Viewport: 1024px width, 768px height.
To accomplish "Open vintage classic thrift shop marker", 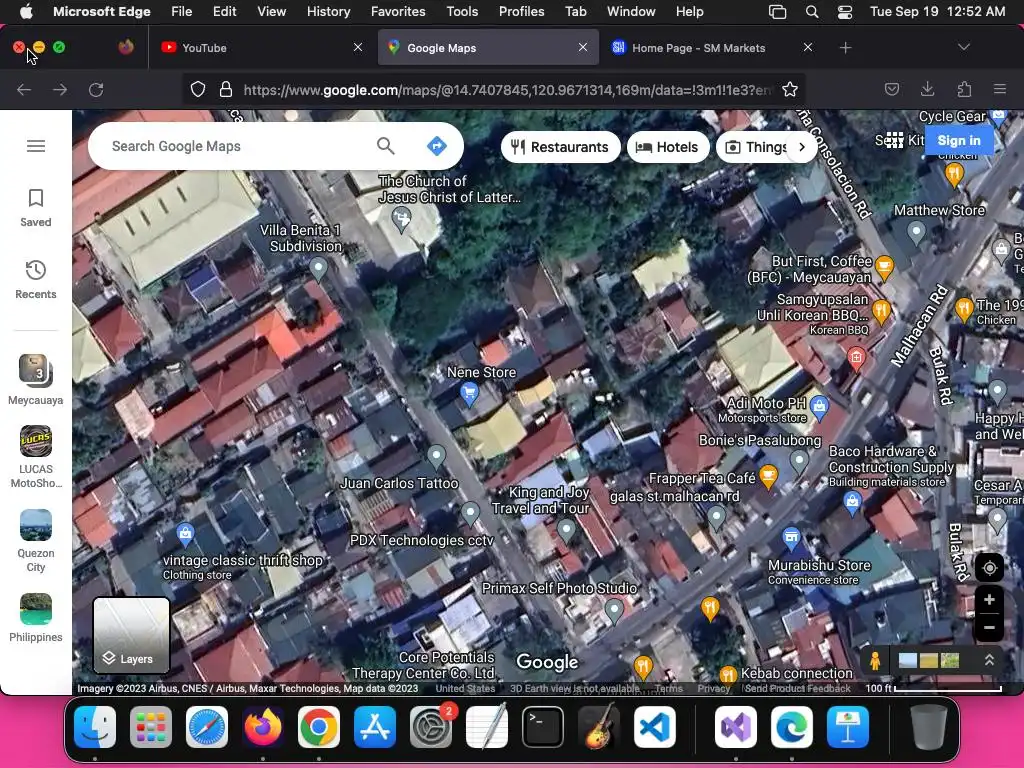I will coord(185,534).
